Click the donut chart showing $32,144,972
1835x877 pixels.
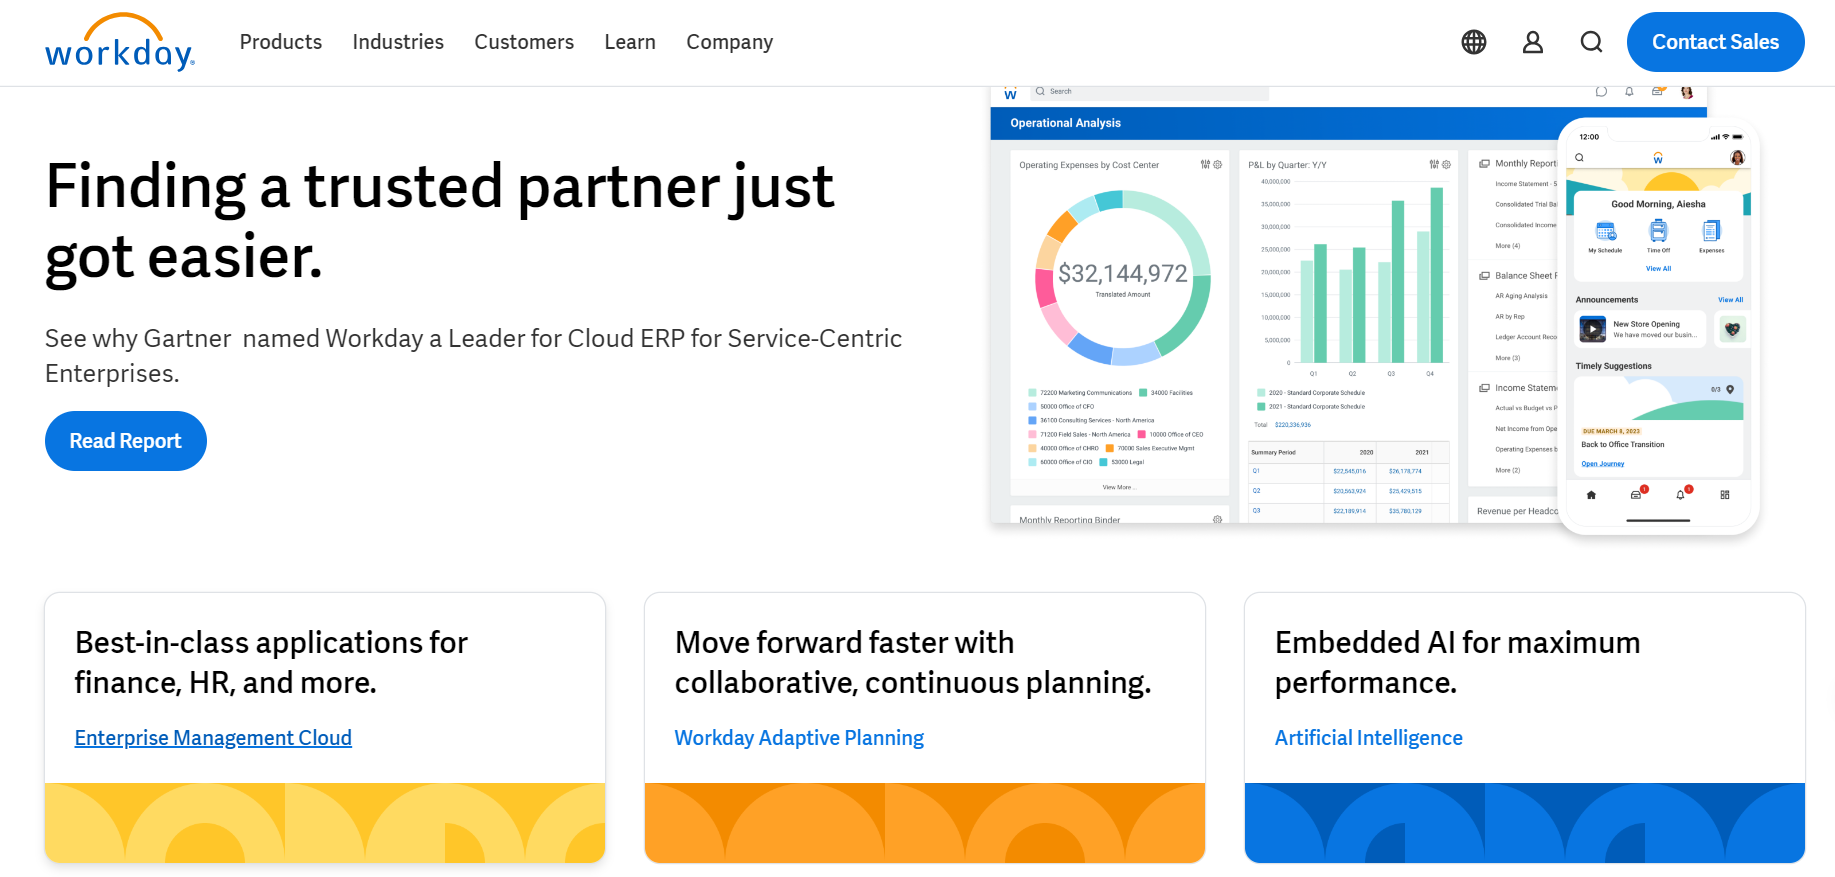[x=1122, y=278]
